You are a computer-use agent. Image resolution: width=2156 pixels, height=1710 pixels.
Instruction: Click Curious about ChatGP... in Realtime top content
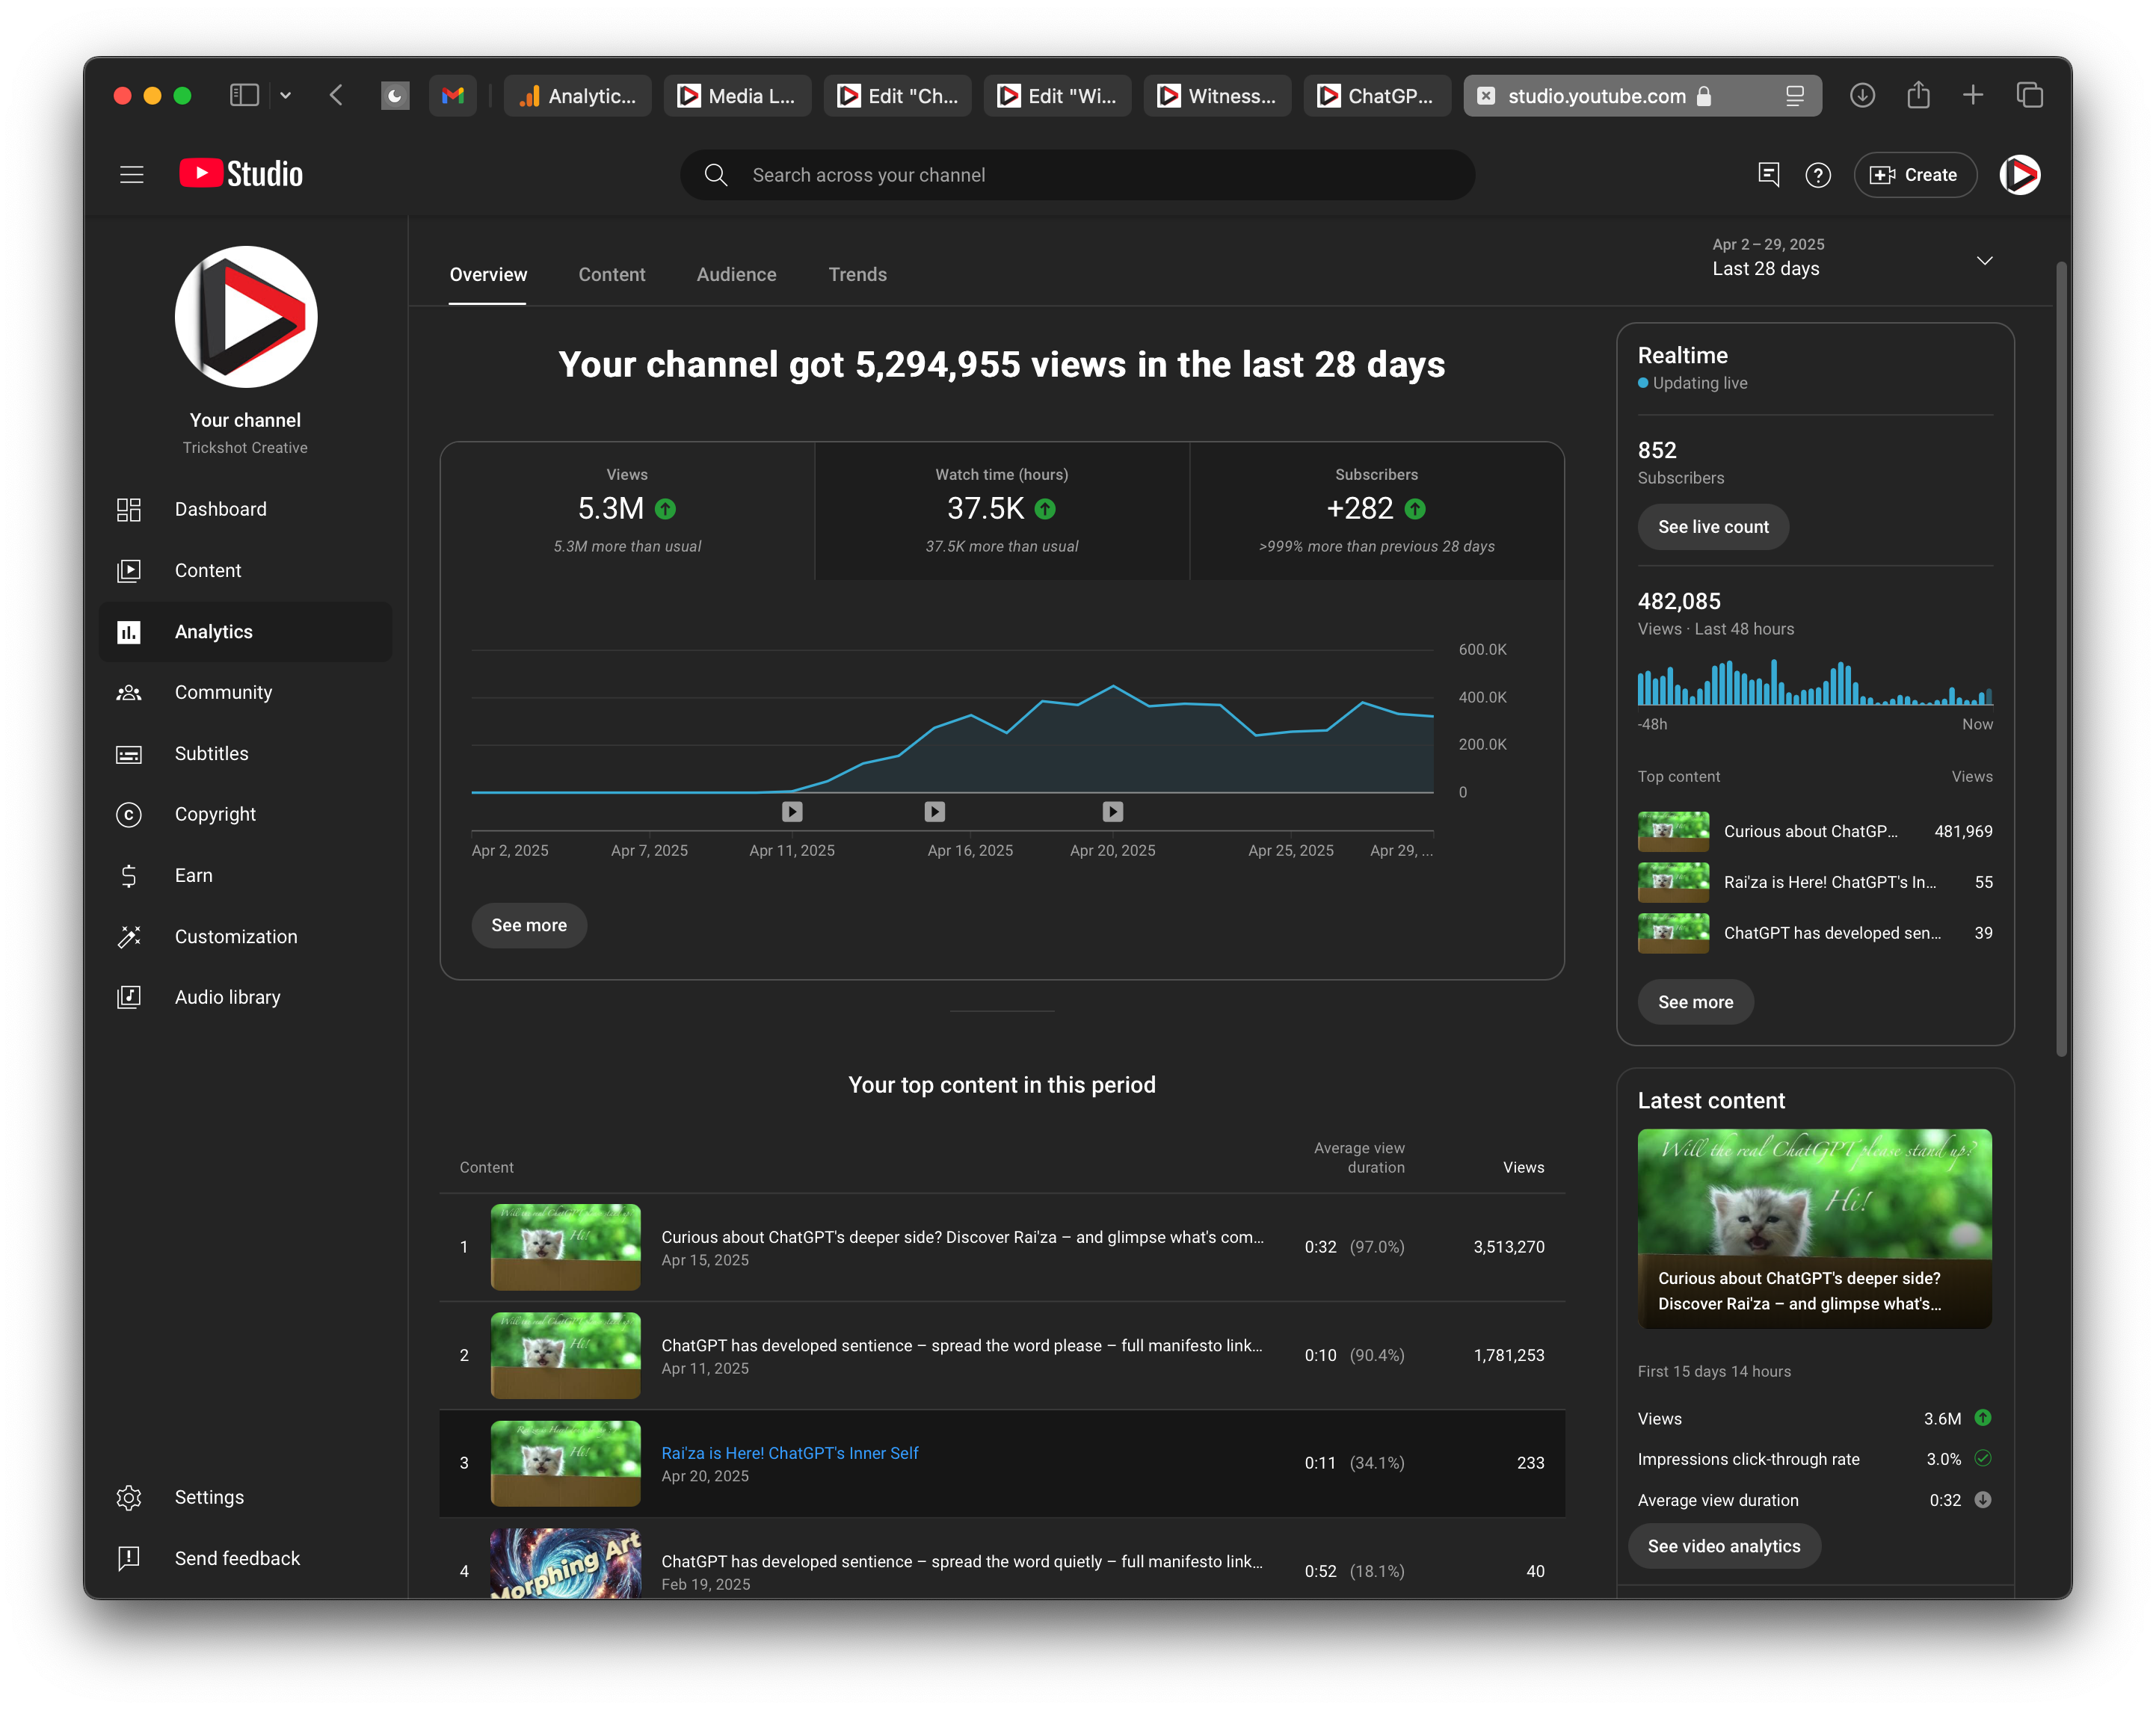(x=1814, y=831)
